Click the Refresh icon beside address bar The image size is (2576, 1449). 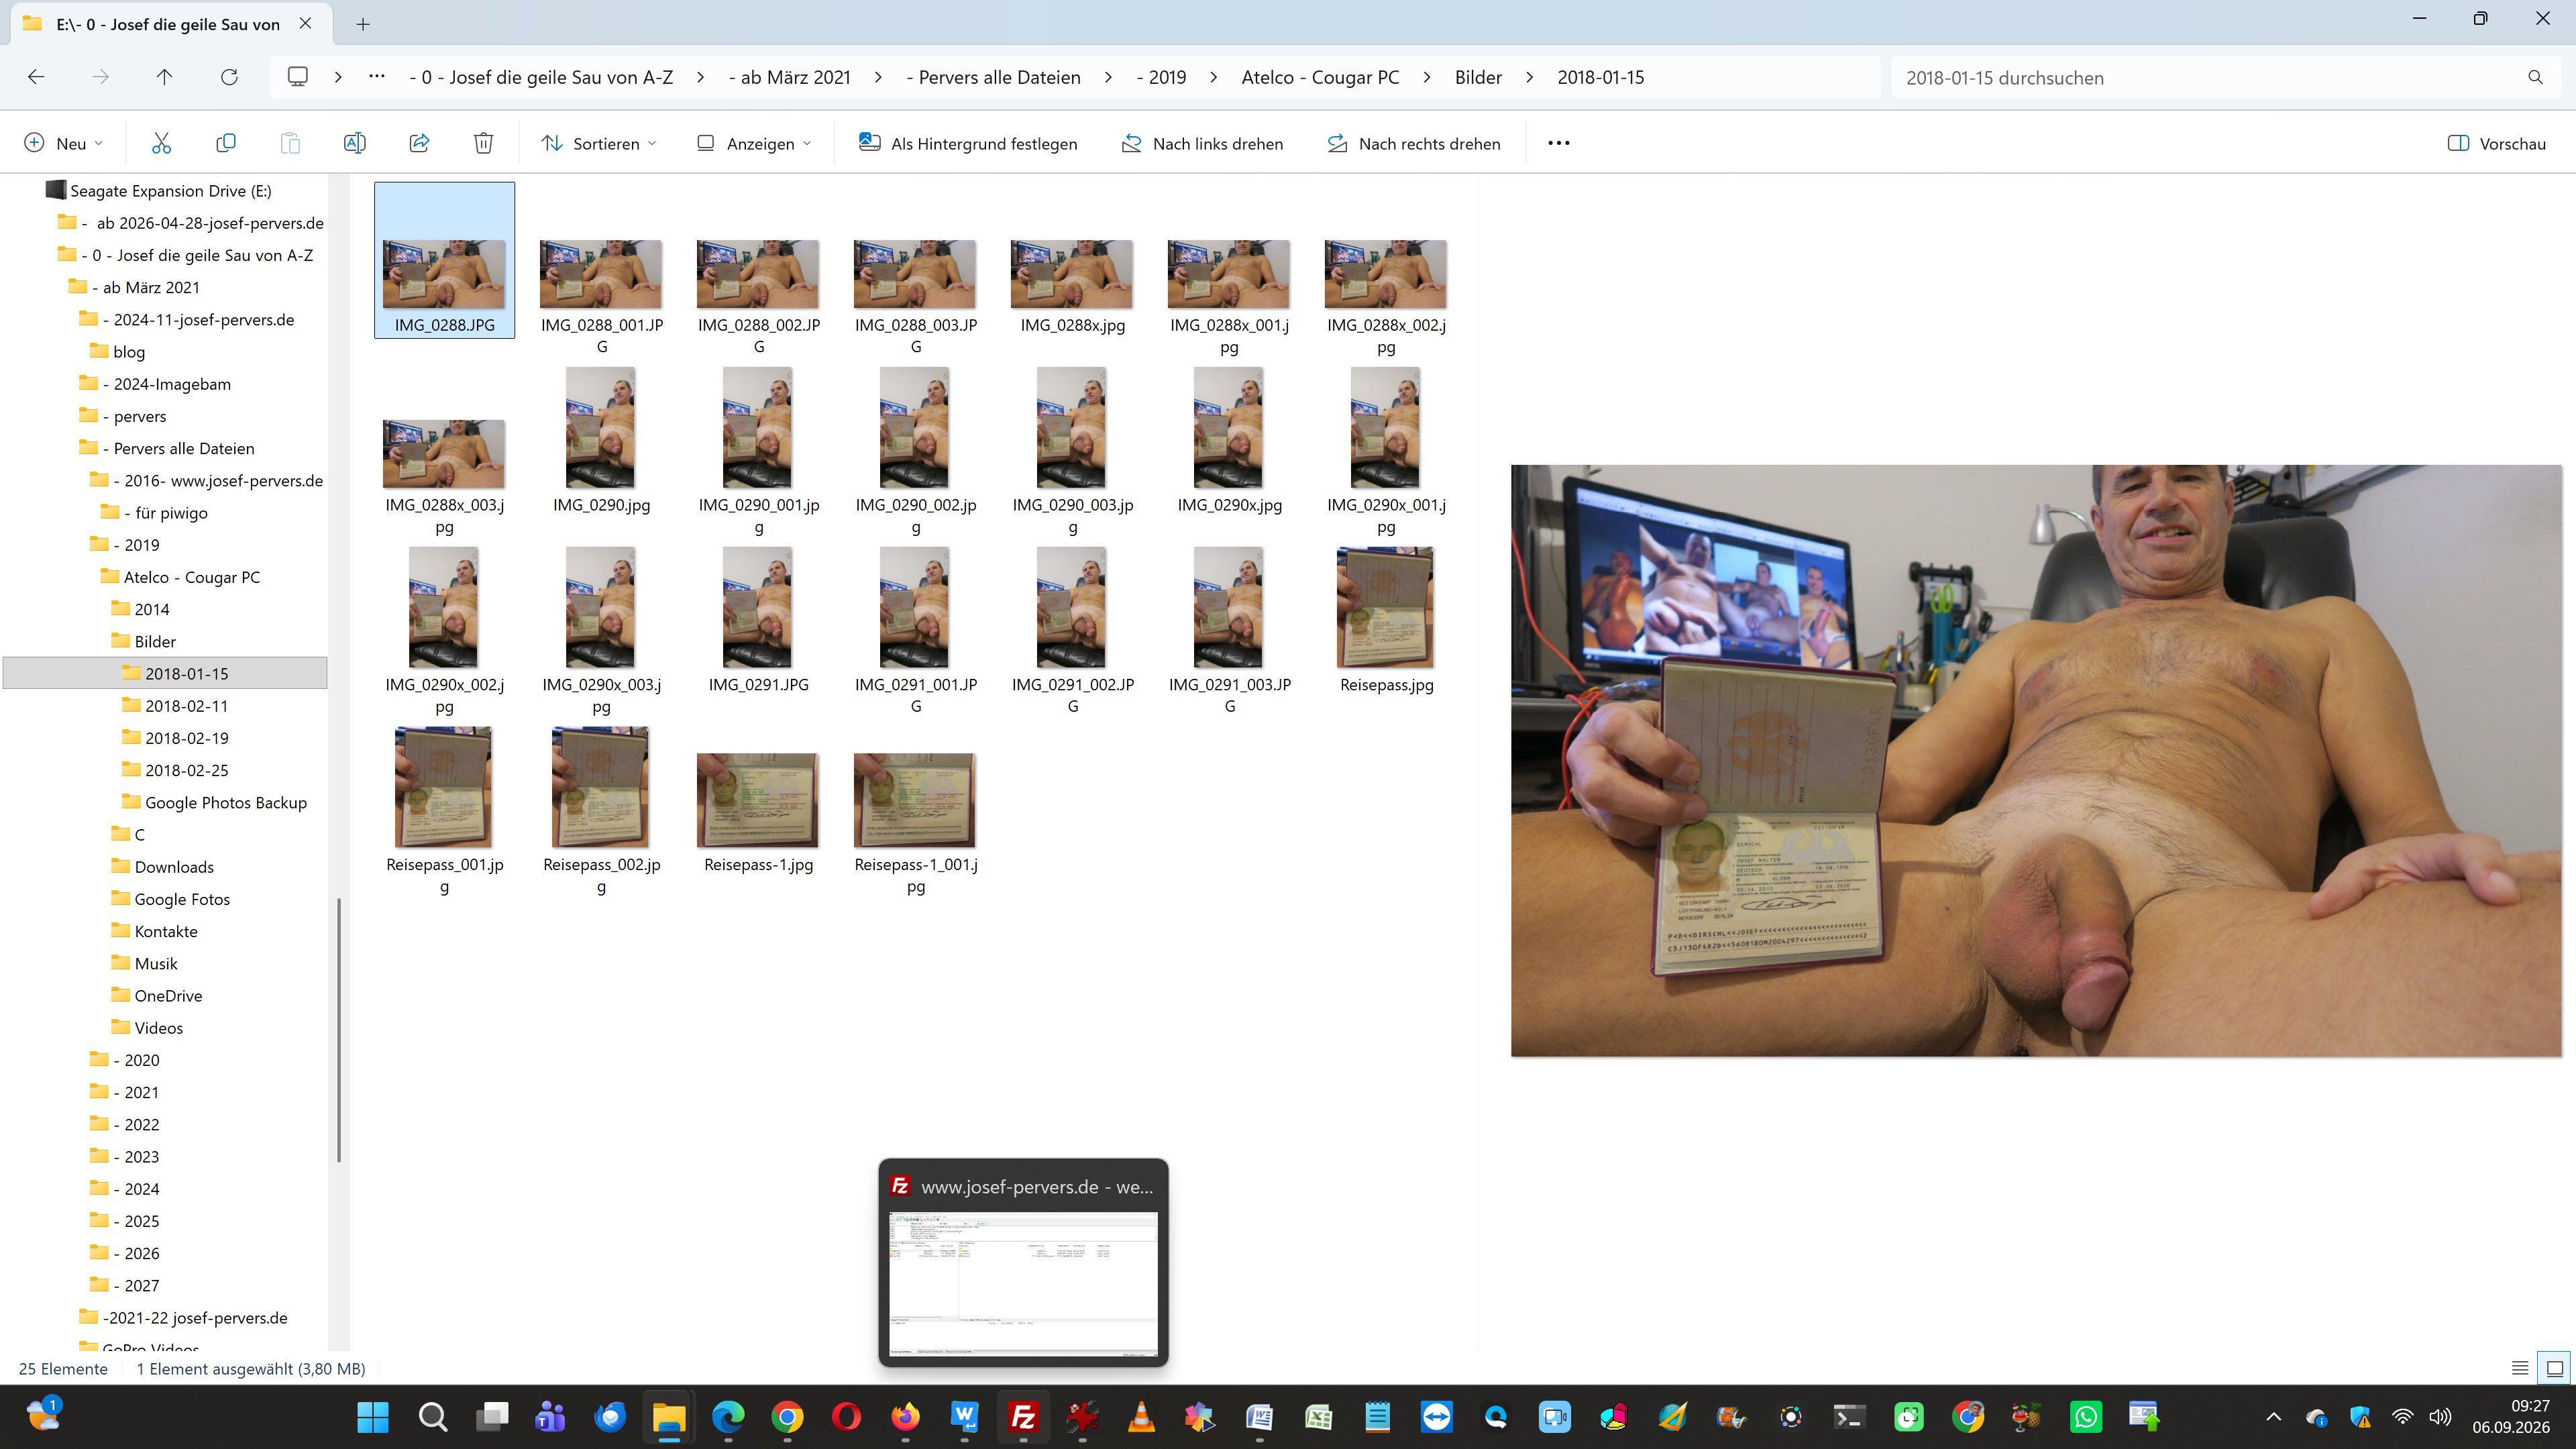pyautogui.click(x=229, y=77)
